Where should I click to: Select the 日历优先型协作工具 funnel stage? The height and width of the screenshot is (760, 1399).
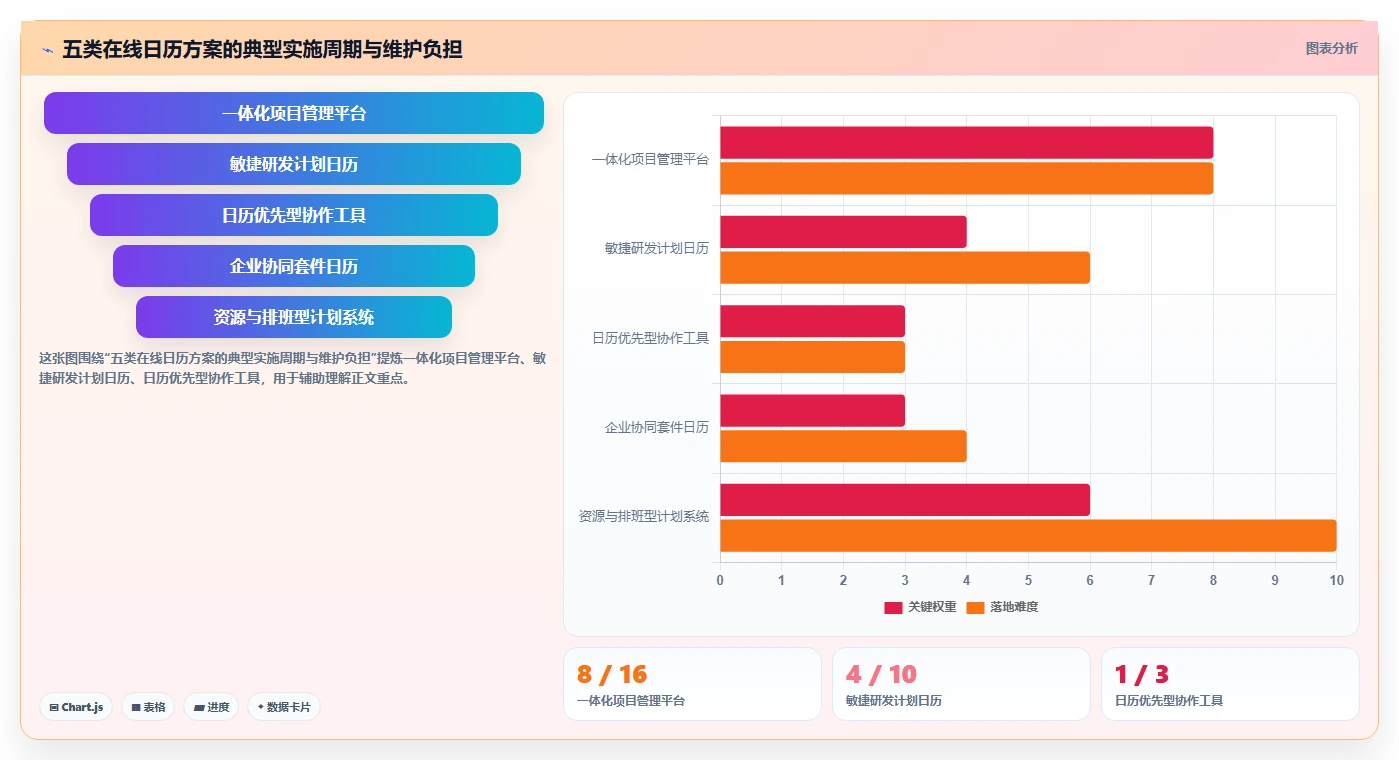tap(294, 215)
